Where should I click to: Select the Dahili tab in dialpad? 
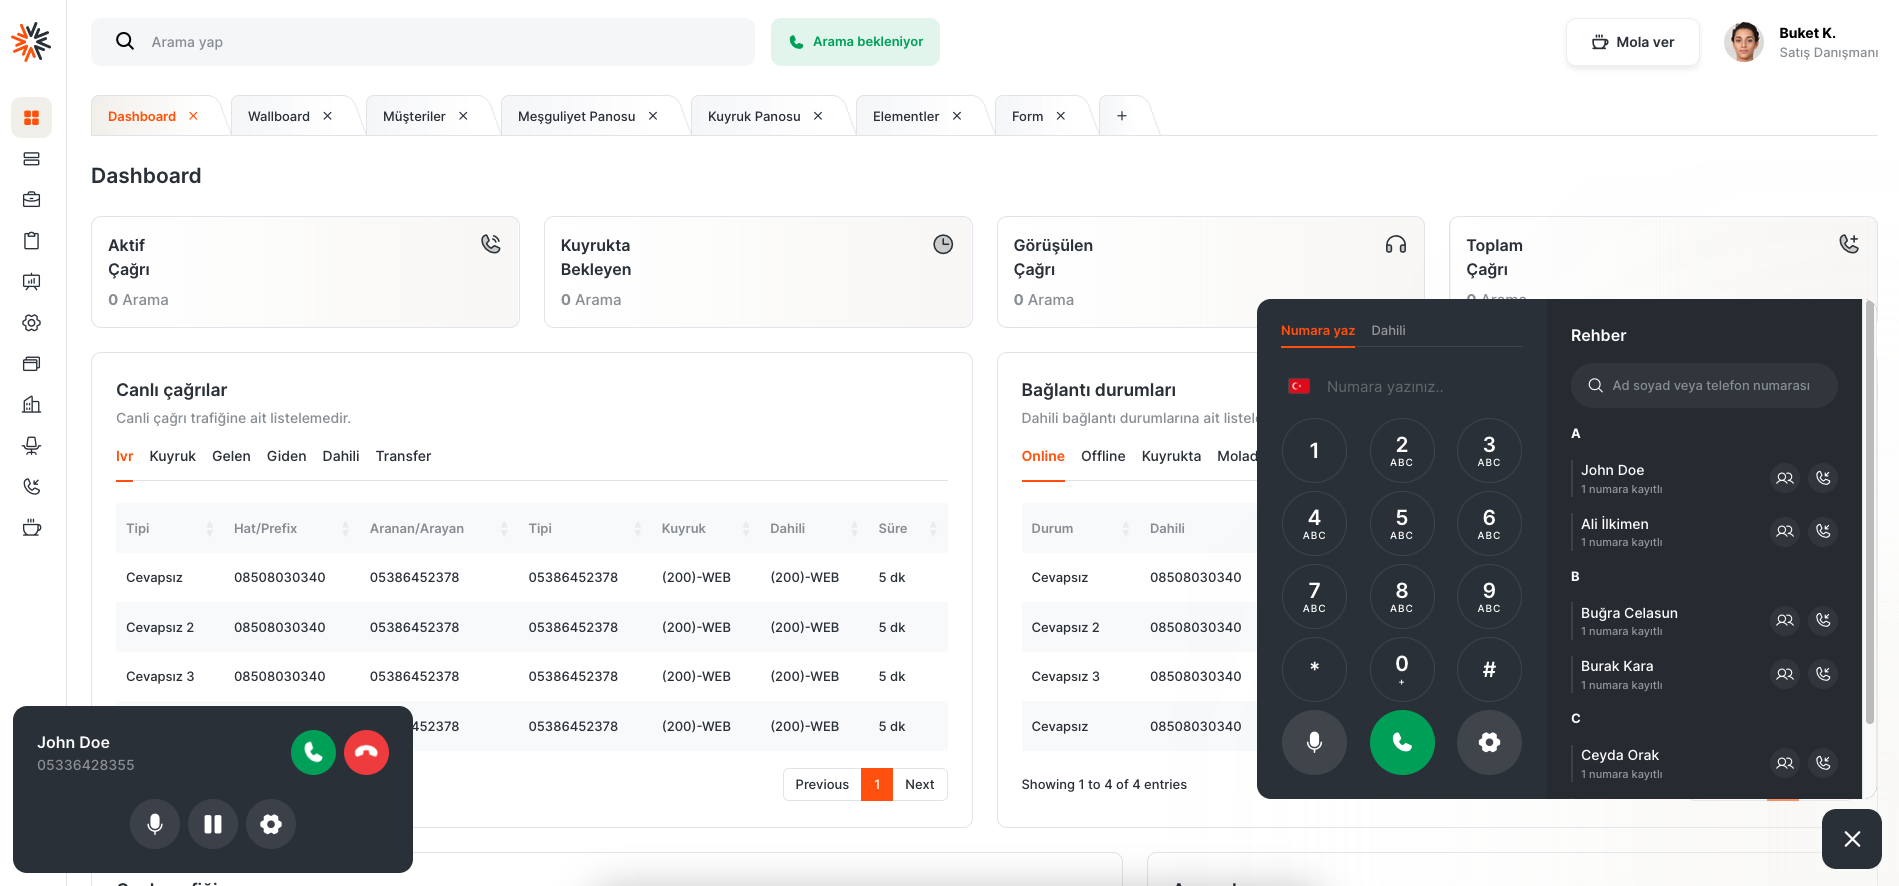click(x=1388, y=331)
